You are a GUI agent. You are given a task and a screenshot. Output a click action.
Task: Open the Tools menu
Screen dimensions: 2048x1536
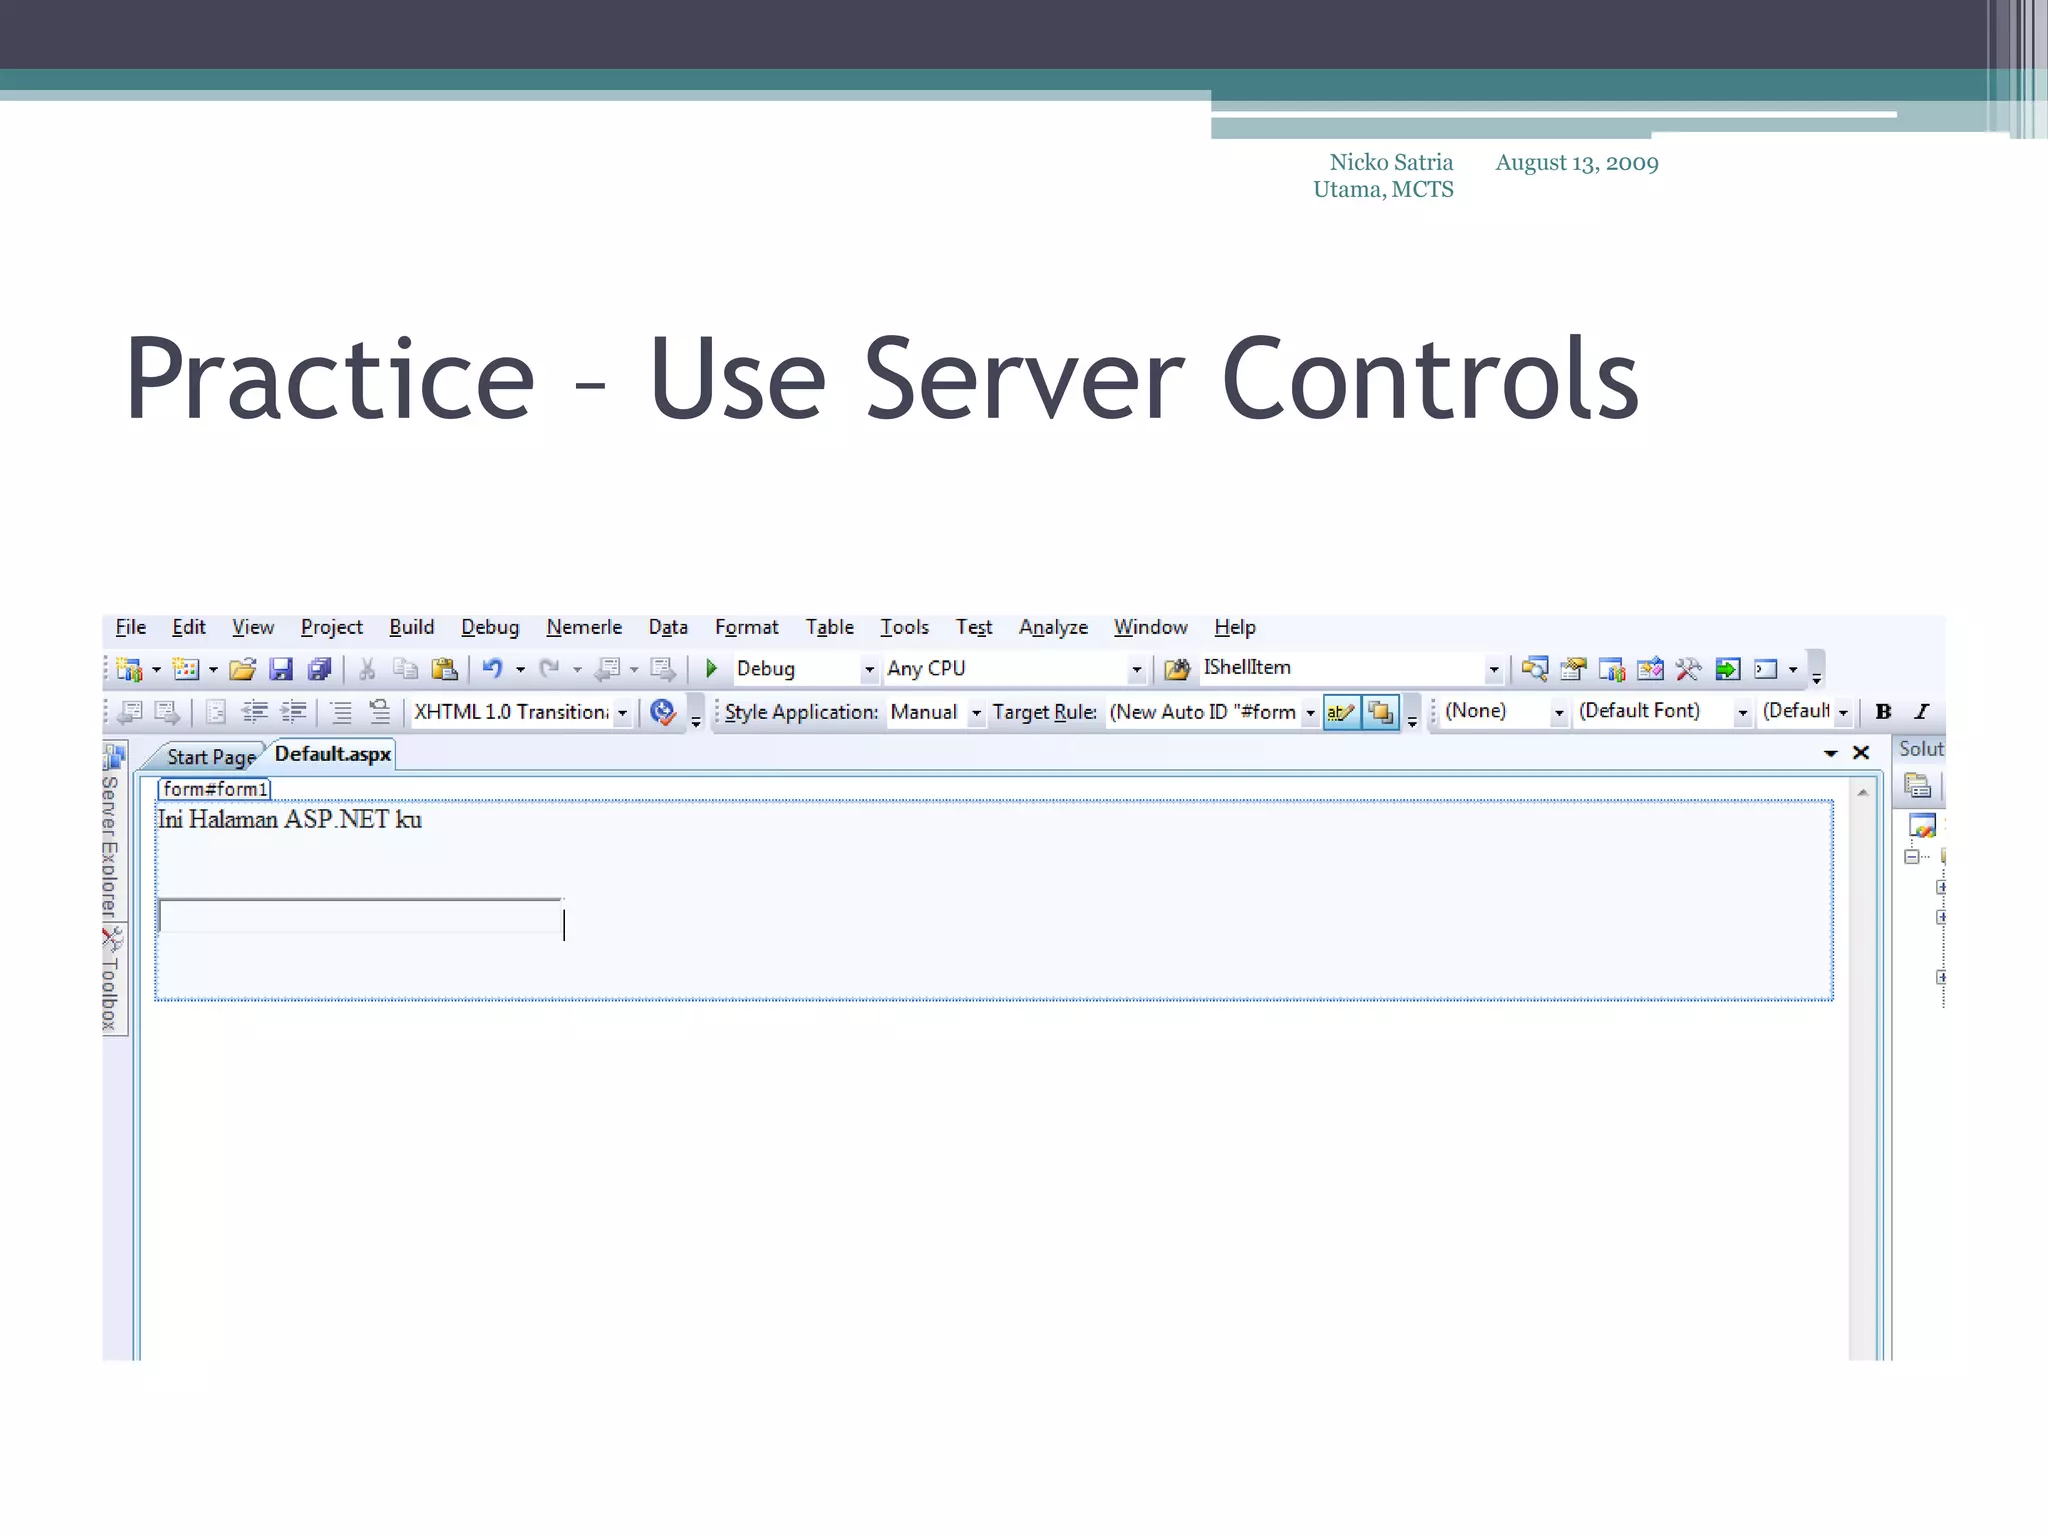click(904, 627)
